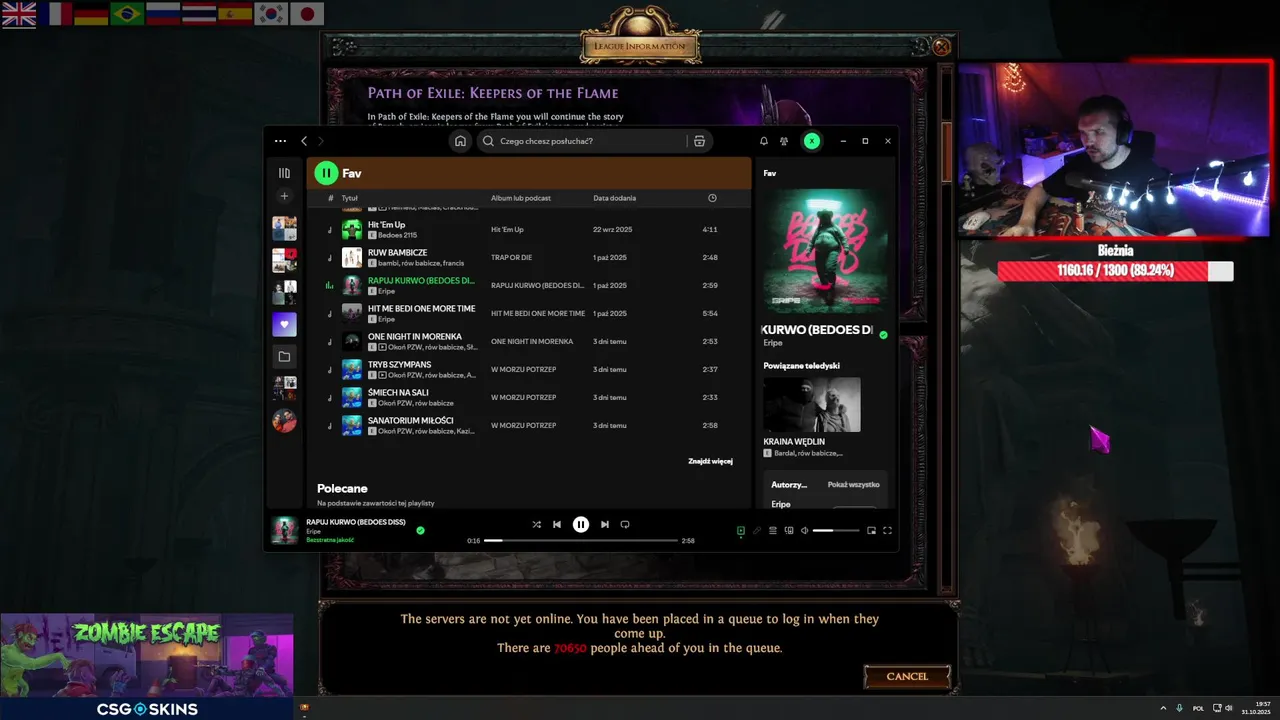
Task: Click Znajdź więcej link
Action: 710,461
